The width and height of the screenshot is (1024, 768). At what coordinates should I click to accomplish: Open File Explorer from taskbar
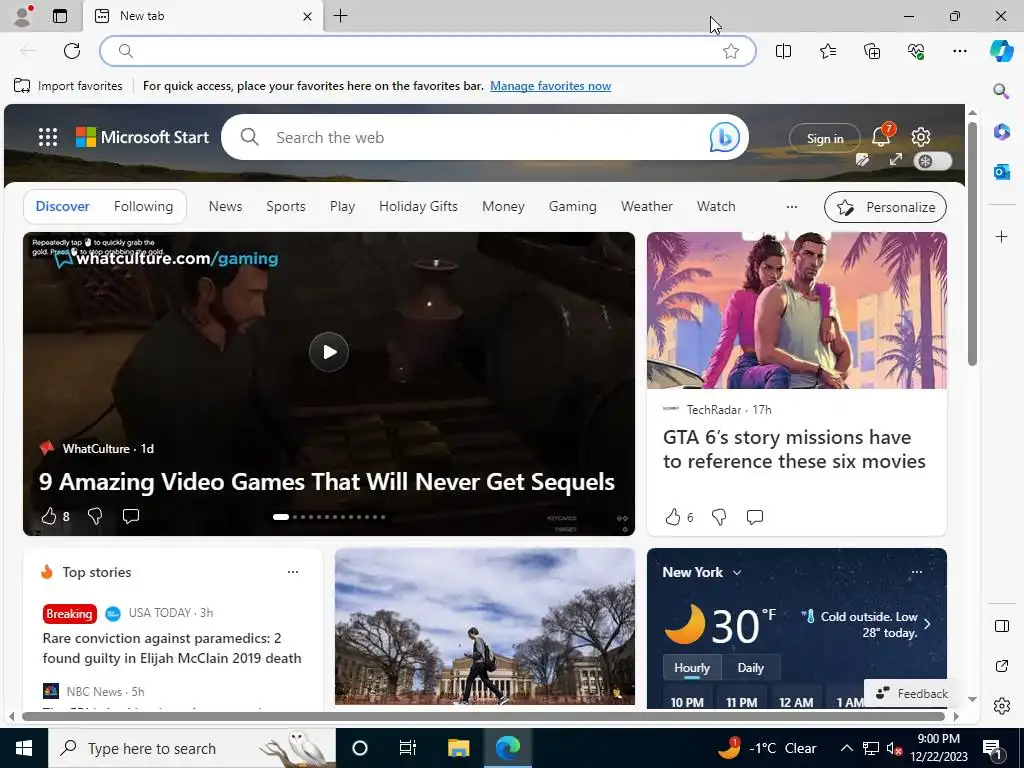tap(458, 748)
